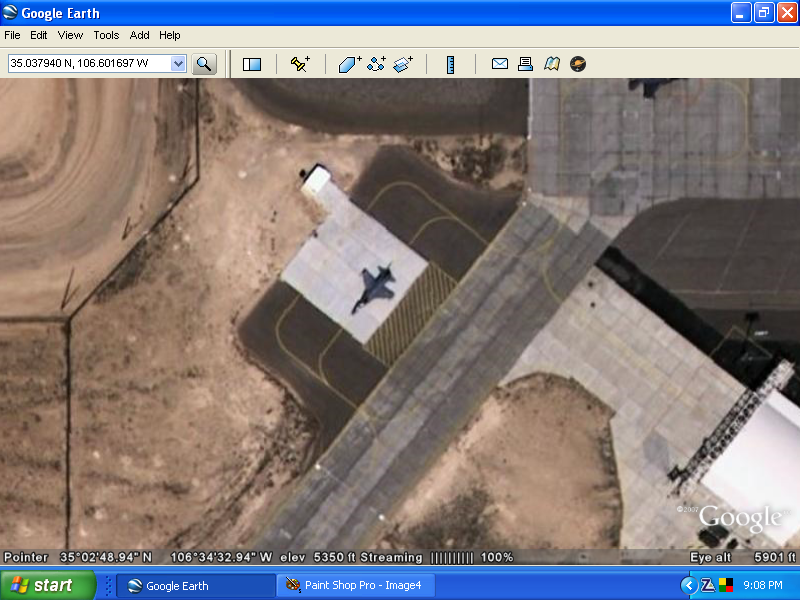
Task: Show view in Google Maps
Action: tap(552, 64)
